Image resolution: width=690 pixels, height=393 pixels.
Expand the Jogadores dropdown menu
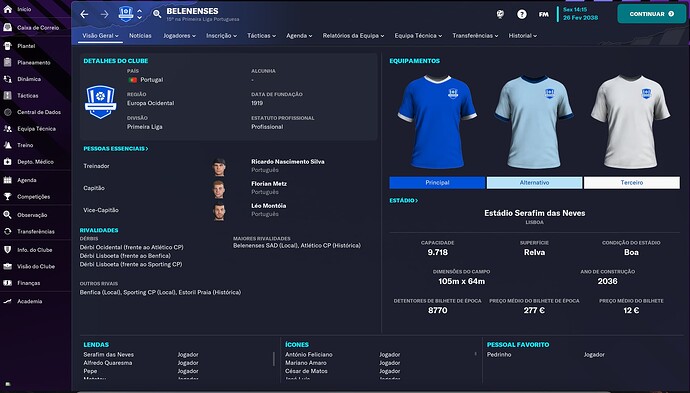click(x=179, y=36)
